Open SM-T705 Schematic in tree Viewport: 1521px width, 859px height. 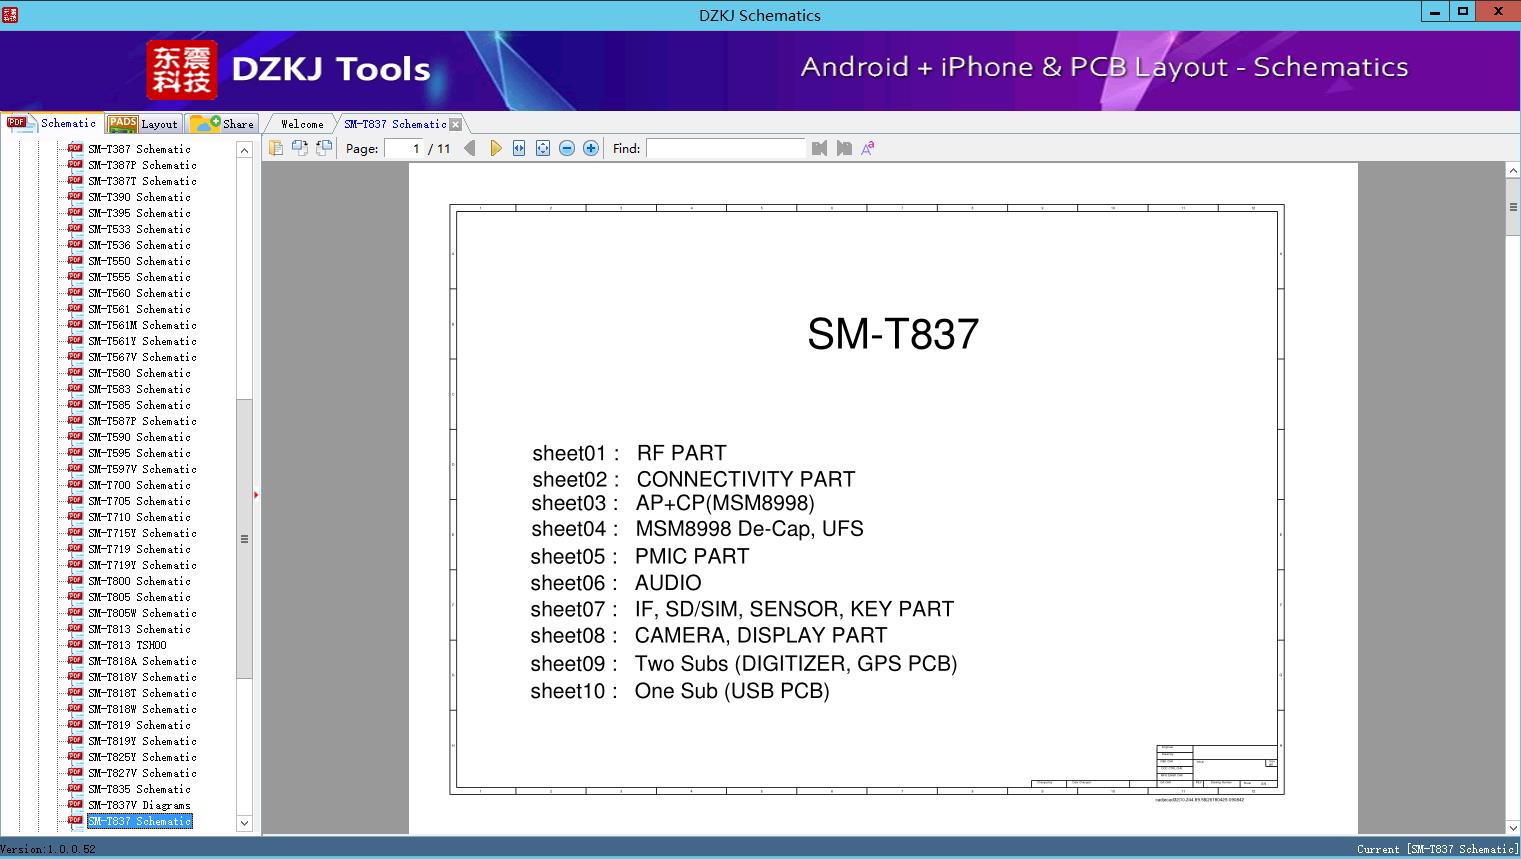click(x=139, y=501)
